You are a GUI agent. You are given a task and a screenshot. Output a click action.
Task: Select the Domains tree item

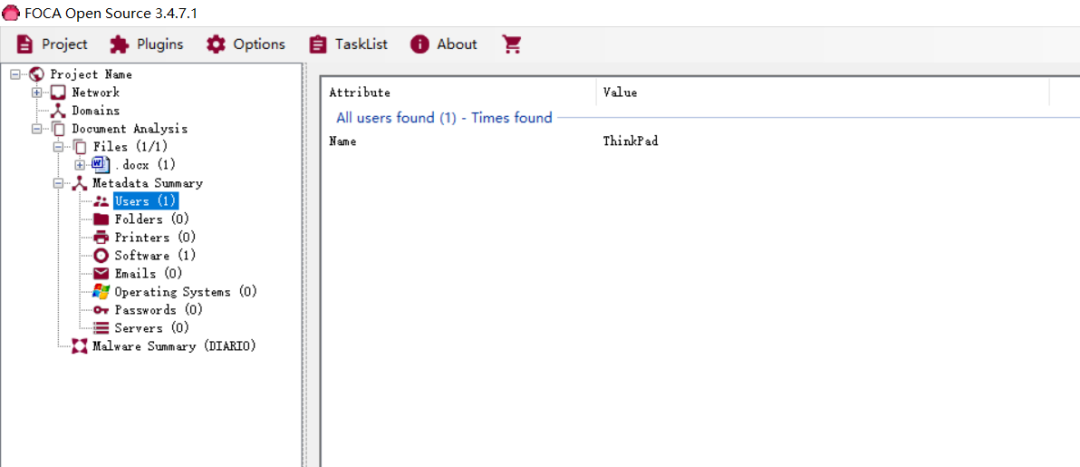click(x=96, y=110)
